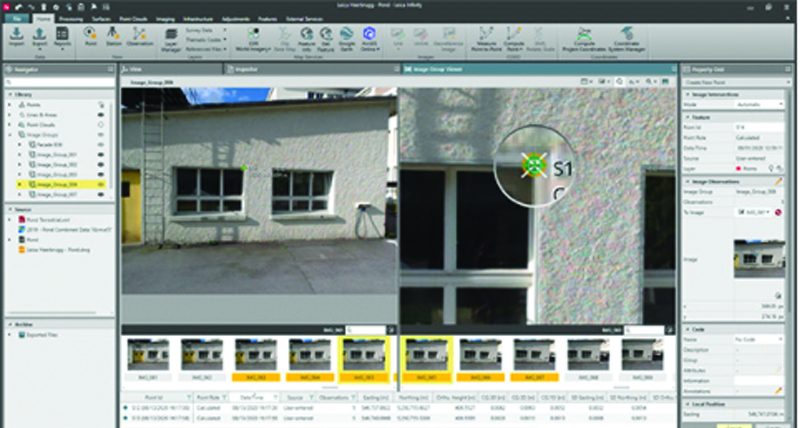800x428 pixels.
Task: Collapse the Image Groups tree node
Action: pyautogui.click(x=11, y=134)
